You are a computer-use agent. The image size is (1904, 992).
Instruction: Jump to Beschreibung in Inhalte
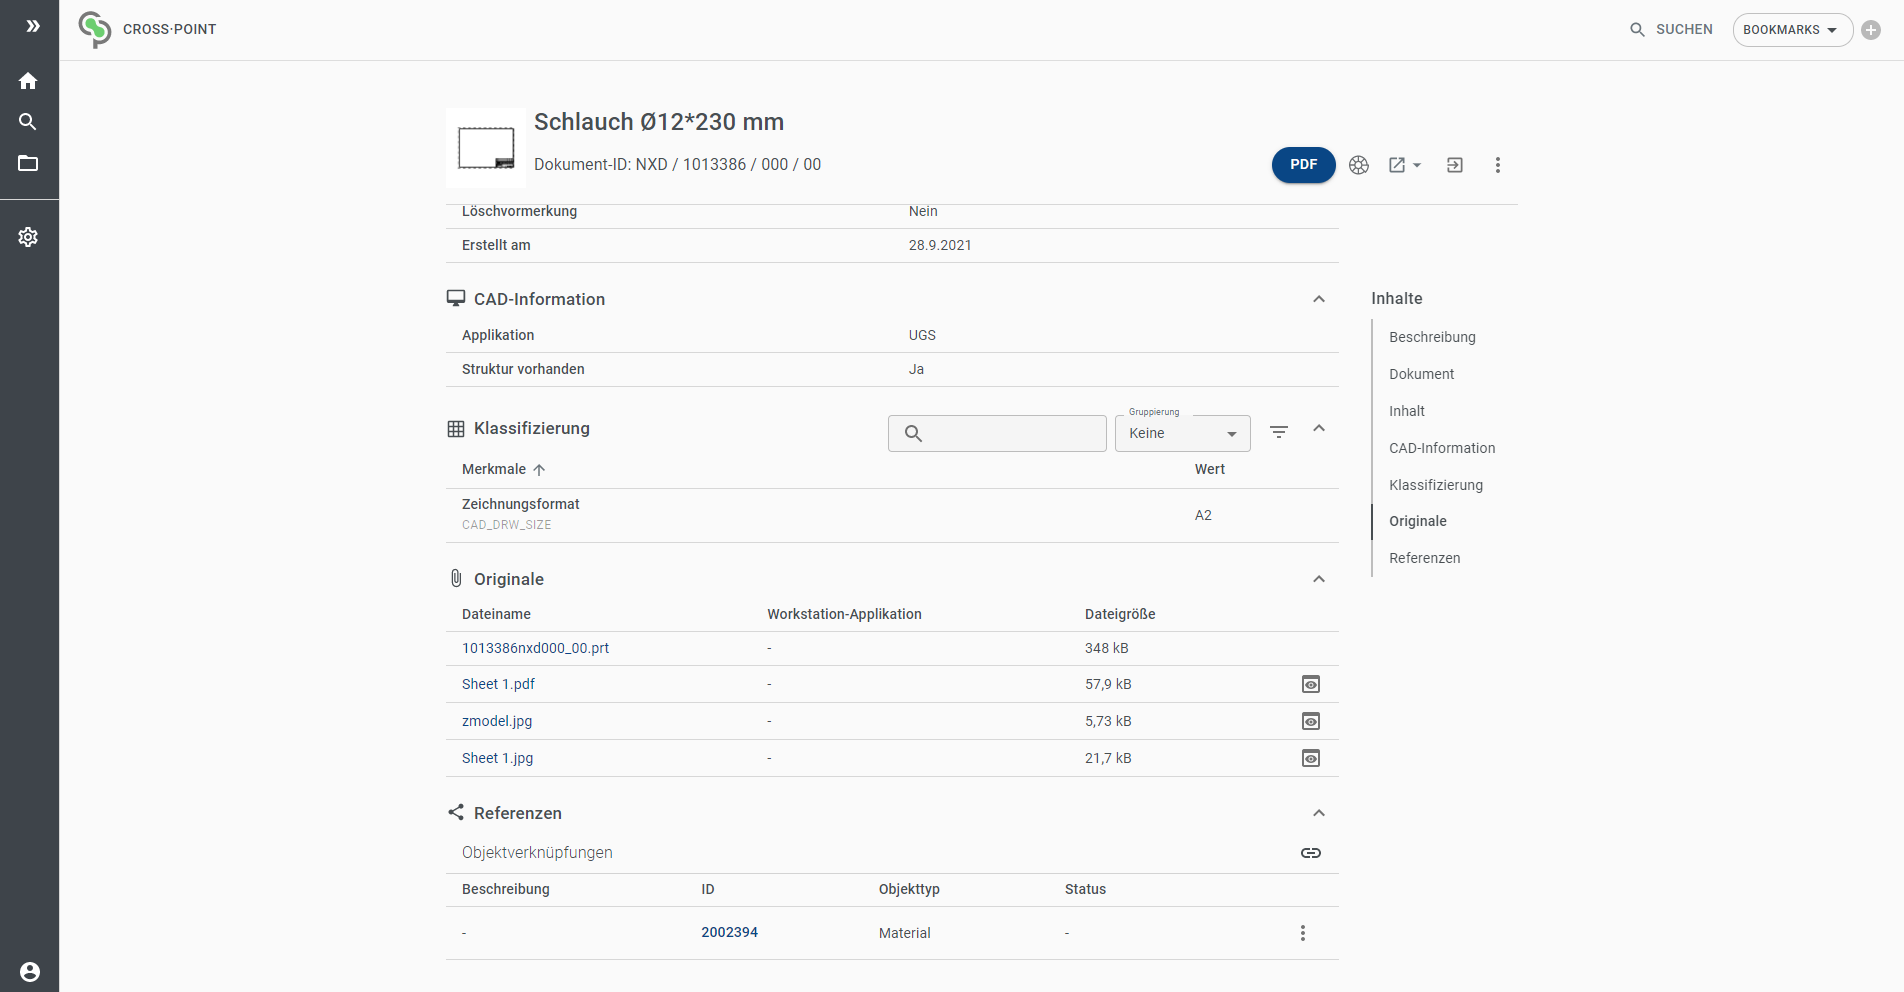[x=1432, y=337]
